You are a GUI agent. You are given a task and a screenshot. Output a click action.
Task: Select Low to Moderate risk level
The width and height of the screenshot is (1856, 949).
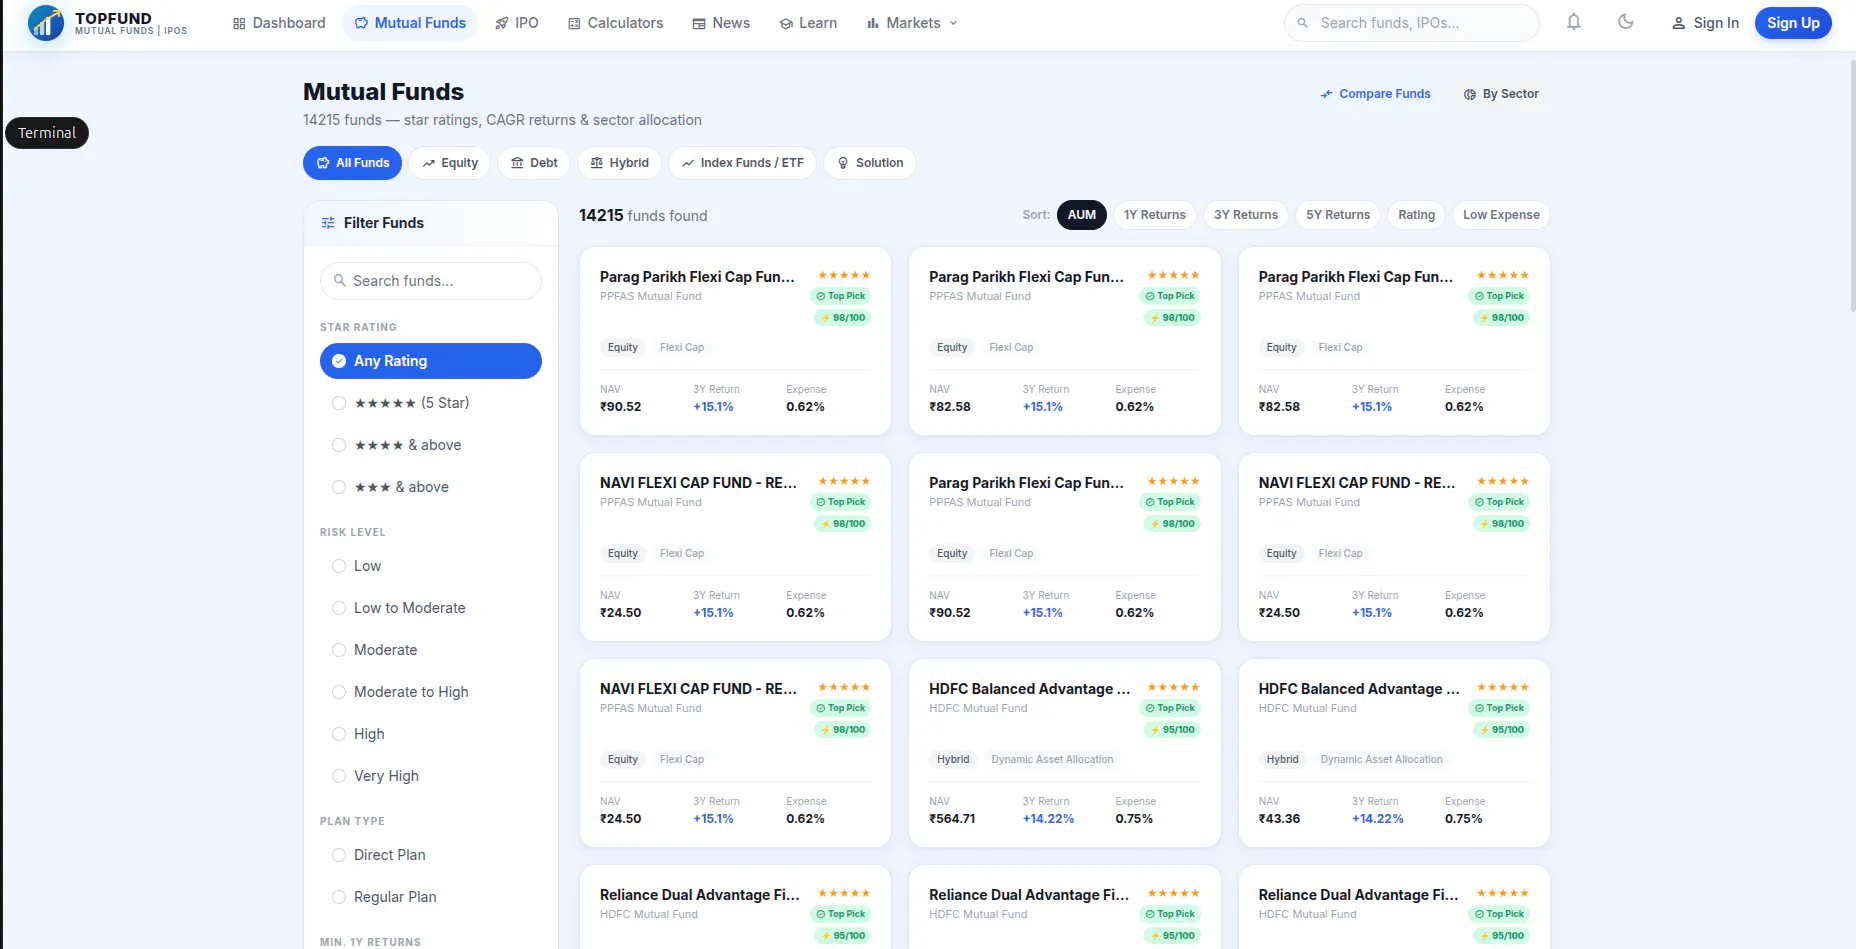pos(431,608)
